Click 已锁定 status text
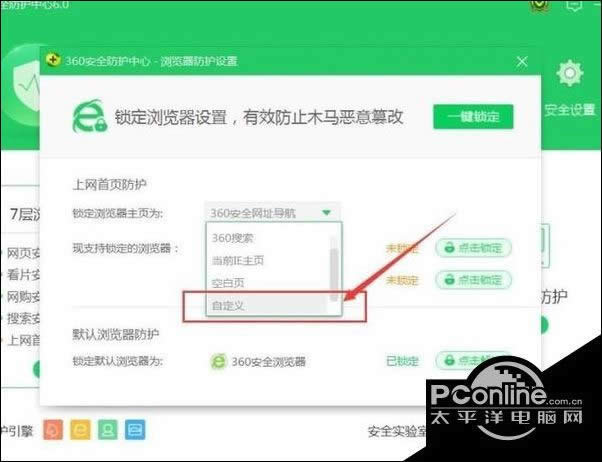Image resolution: width=602 pixels, height=462 pixels. coord(402,361)
